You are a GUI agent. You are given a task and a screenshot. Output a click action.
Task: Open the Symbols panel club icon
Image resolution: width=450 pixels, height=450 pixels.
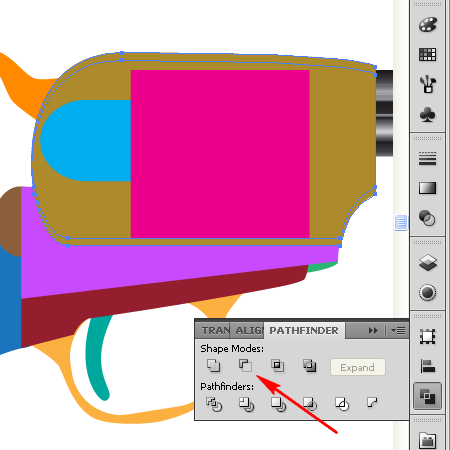coord(428,114)
